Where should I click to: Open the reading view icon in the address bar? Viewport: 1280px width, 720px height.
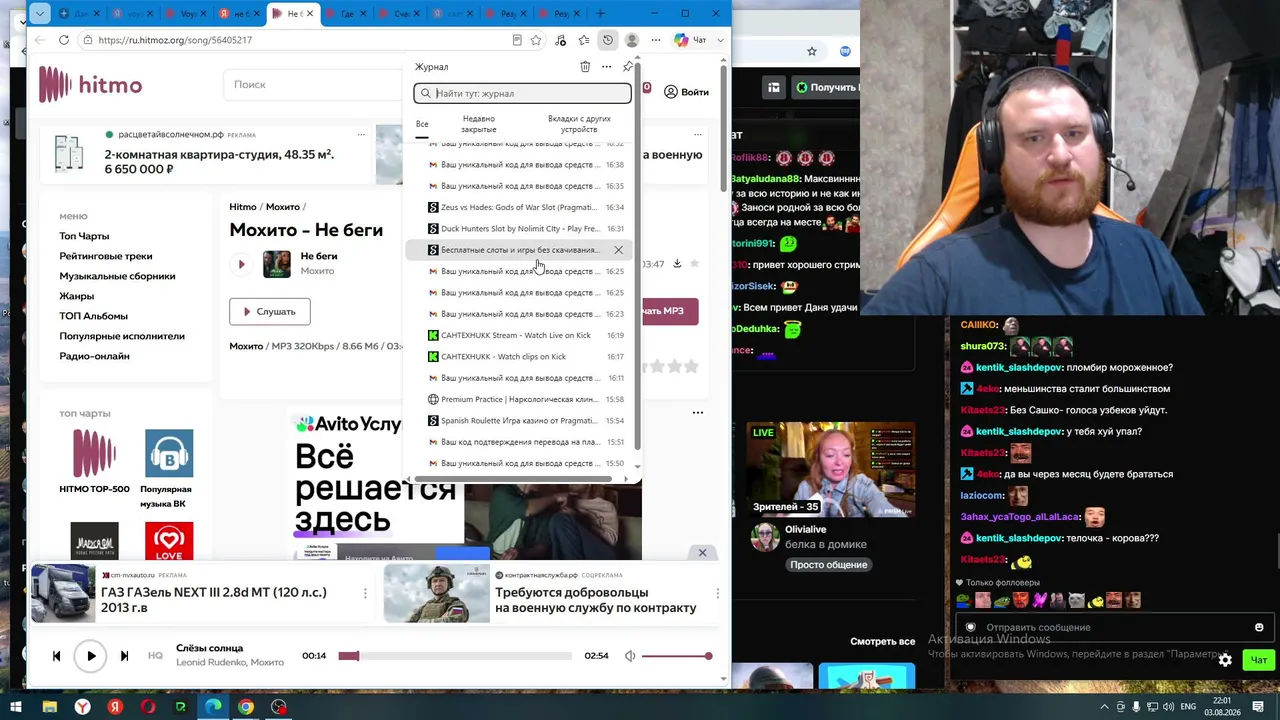point(517,40)
